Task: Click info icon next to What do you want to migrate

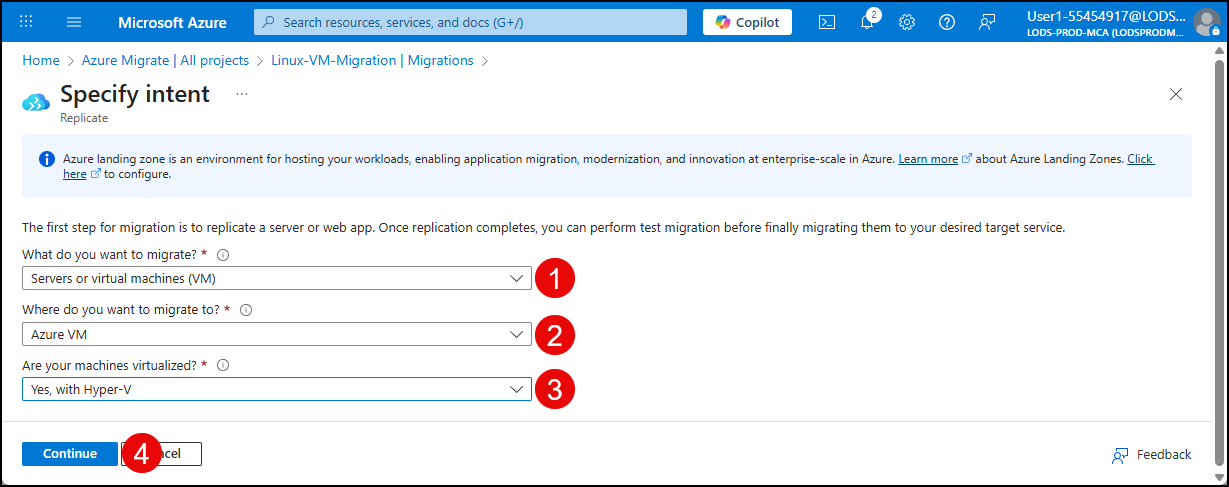Action: click(223, 254)
